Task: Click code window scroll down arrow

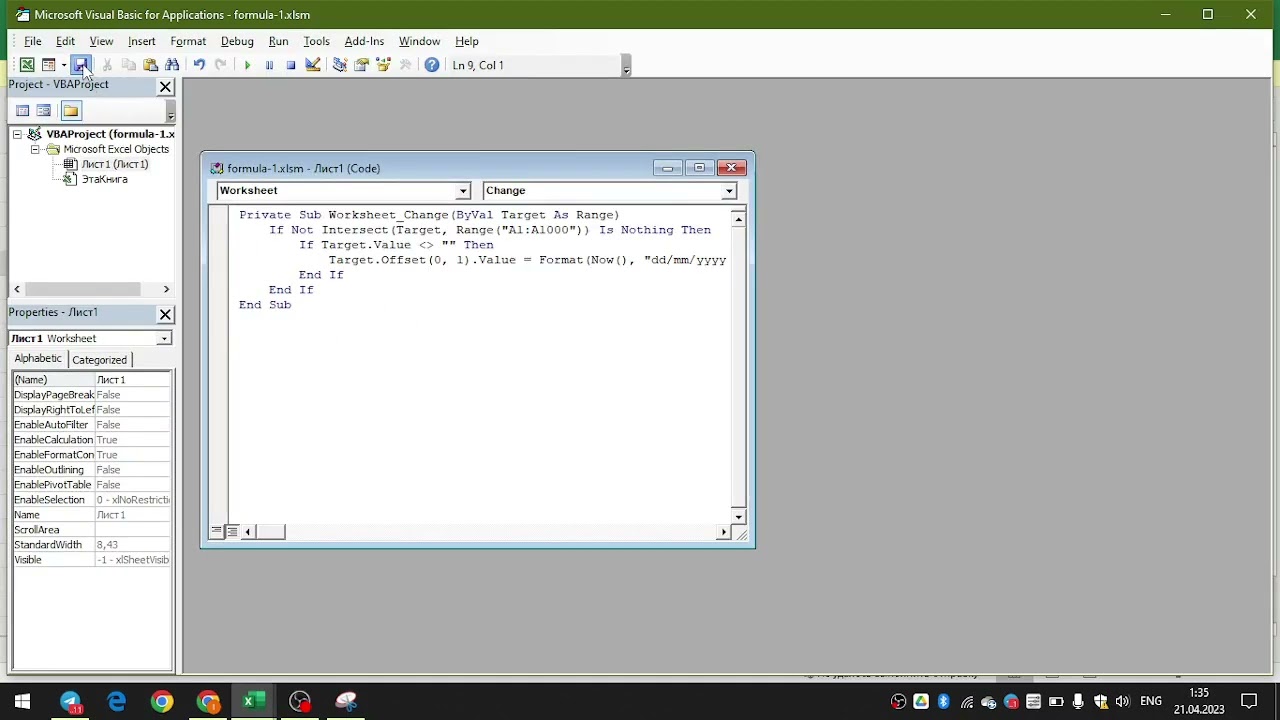Action: (x=739, y=517)
